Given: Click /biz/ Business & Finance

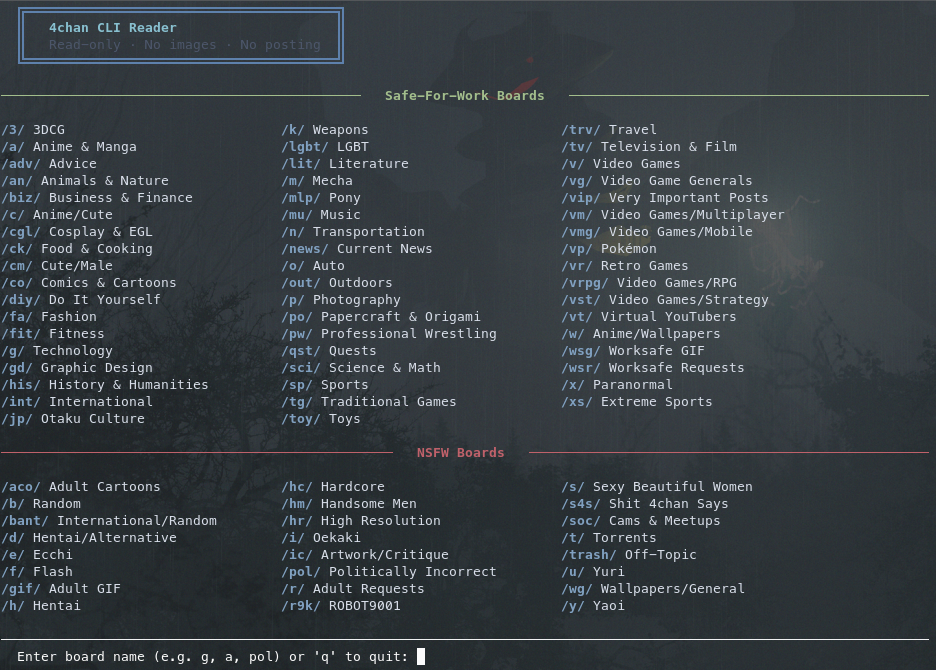Looking at the screenshot, I should 97,197.
